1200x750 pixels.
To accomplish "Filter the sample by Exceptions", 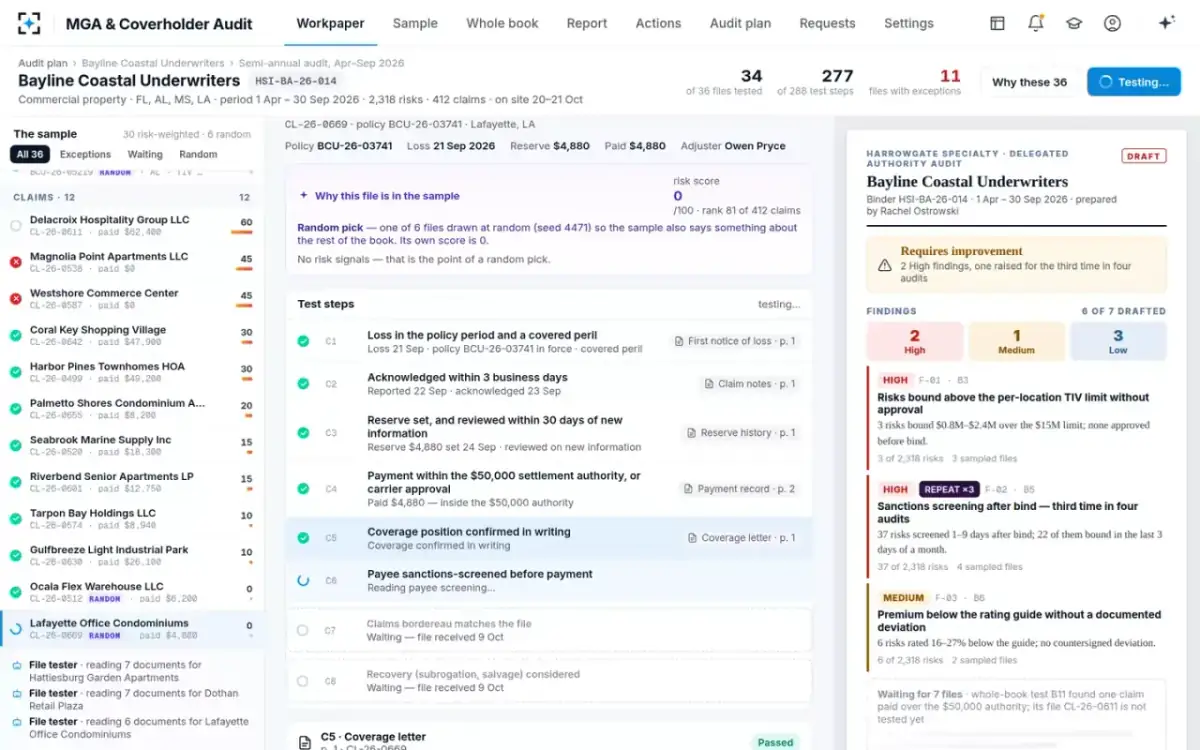I will coord(85,154).
